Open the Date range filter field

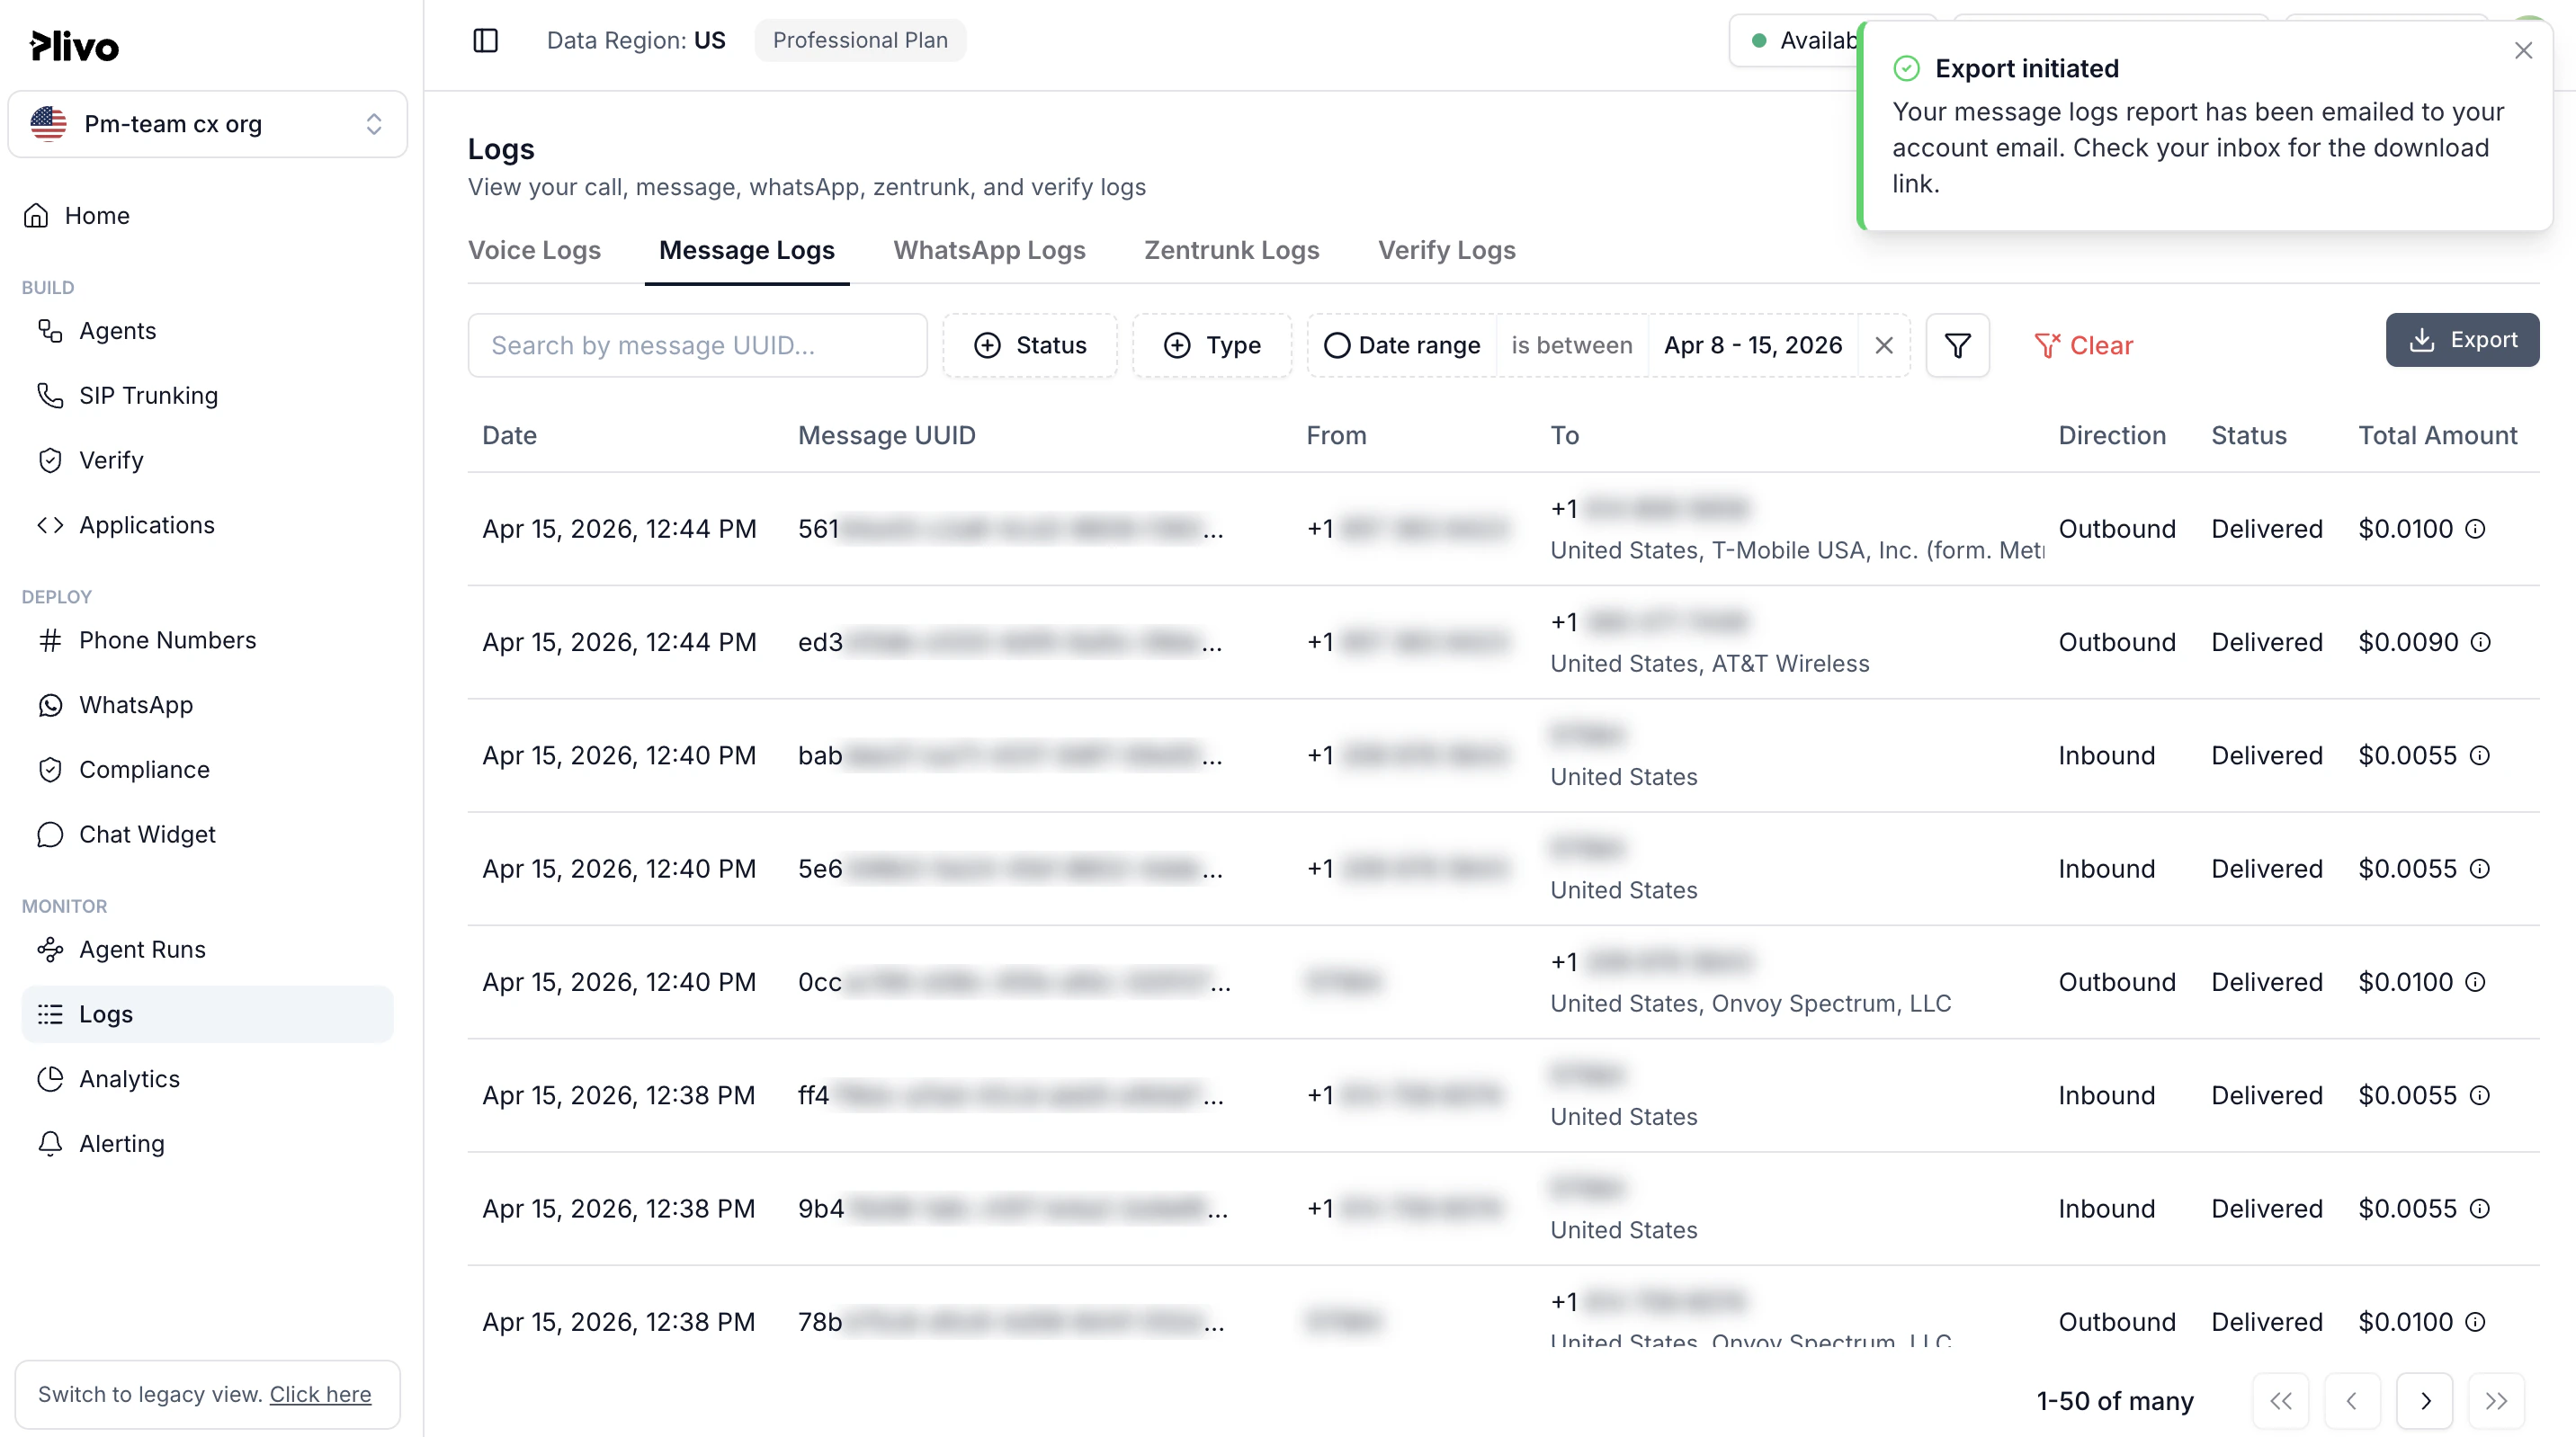(x=1402, y=346)
